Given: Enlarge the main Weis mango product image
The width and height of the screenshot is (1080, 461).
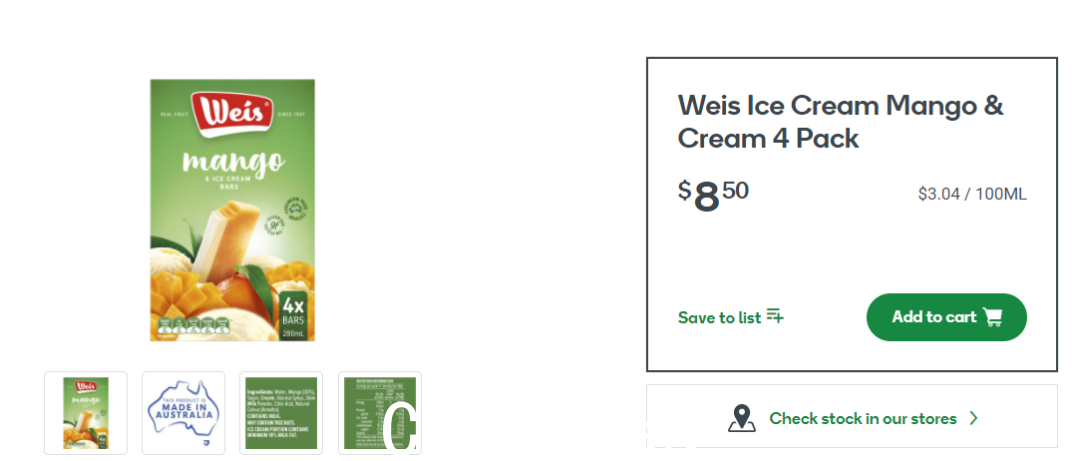Looking at the screenshot, I should (x=233, y=210).
